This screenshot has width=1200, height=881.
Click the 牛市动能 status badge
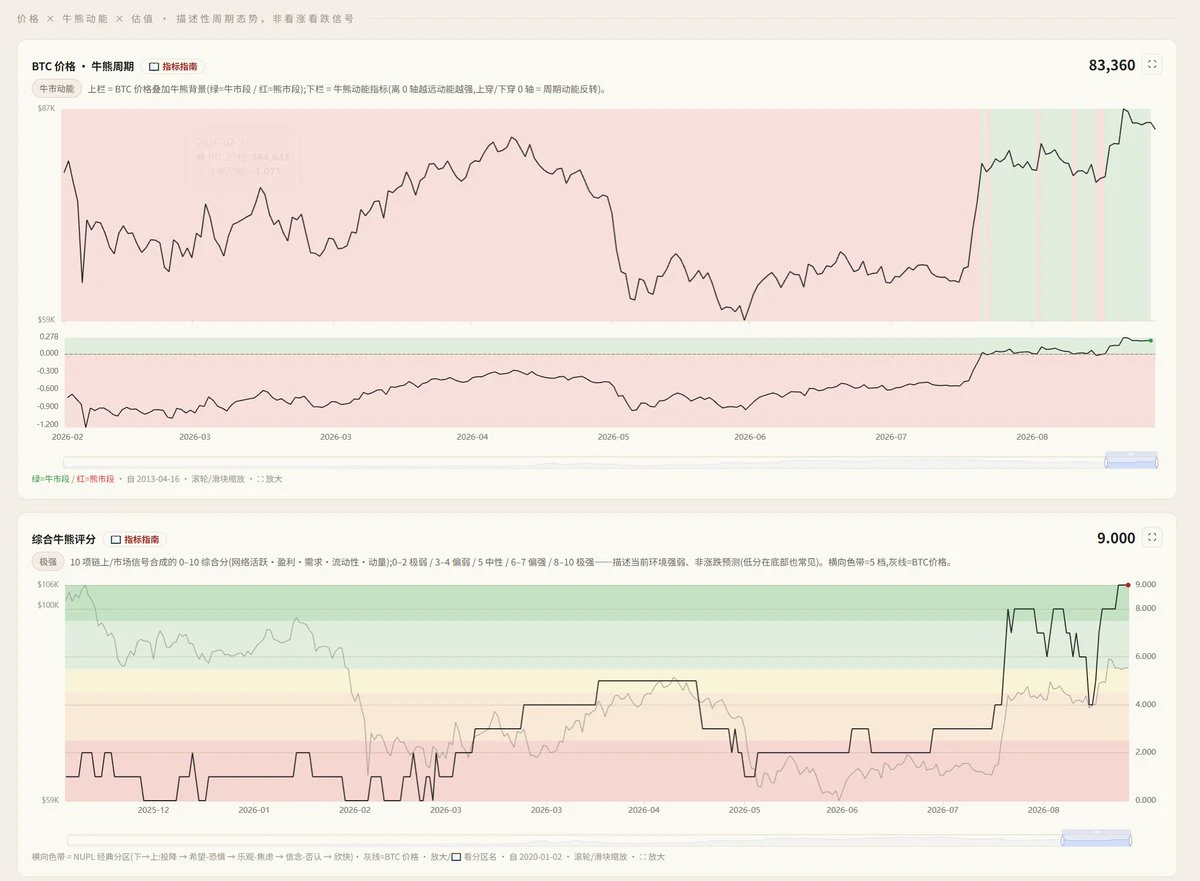coord(57,88)
